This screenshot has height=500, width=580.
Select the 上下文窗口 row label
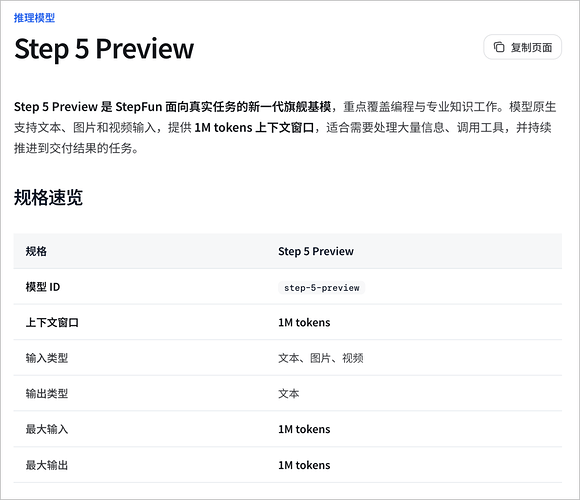point(52,322)
